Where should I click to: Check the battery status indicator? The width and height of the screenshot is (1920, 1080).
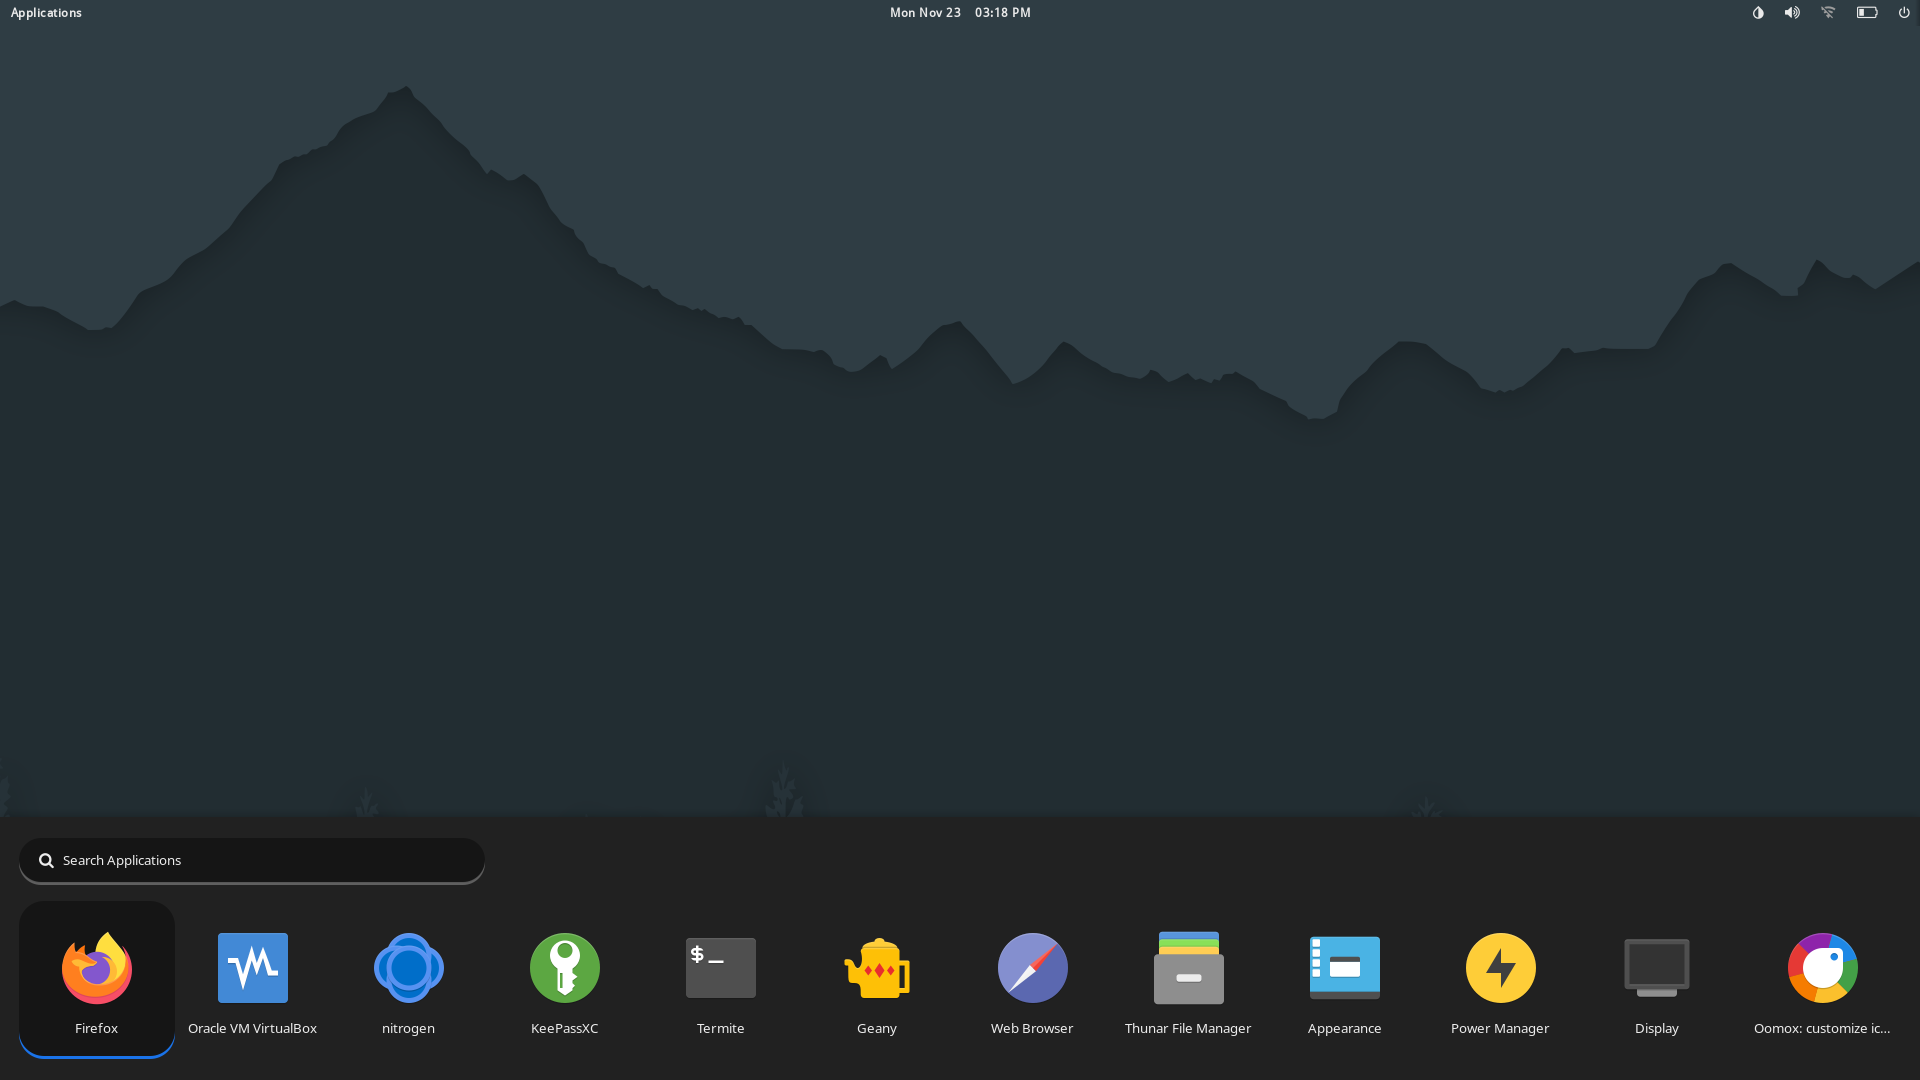point(1867,13)
